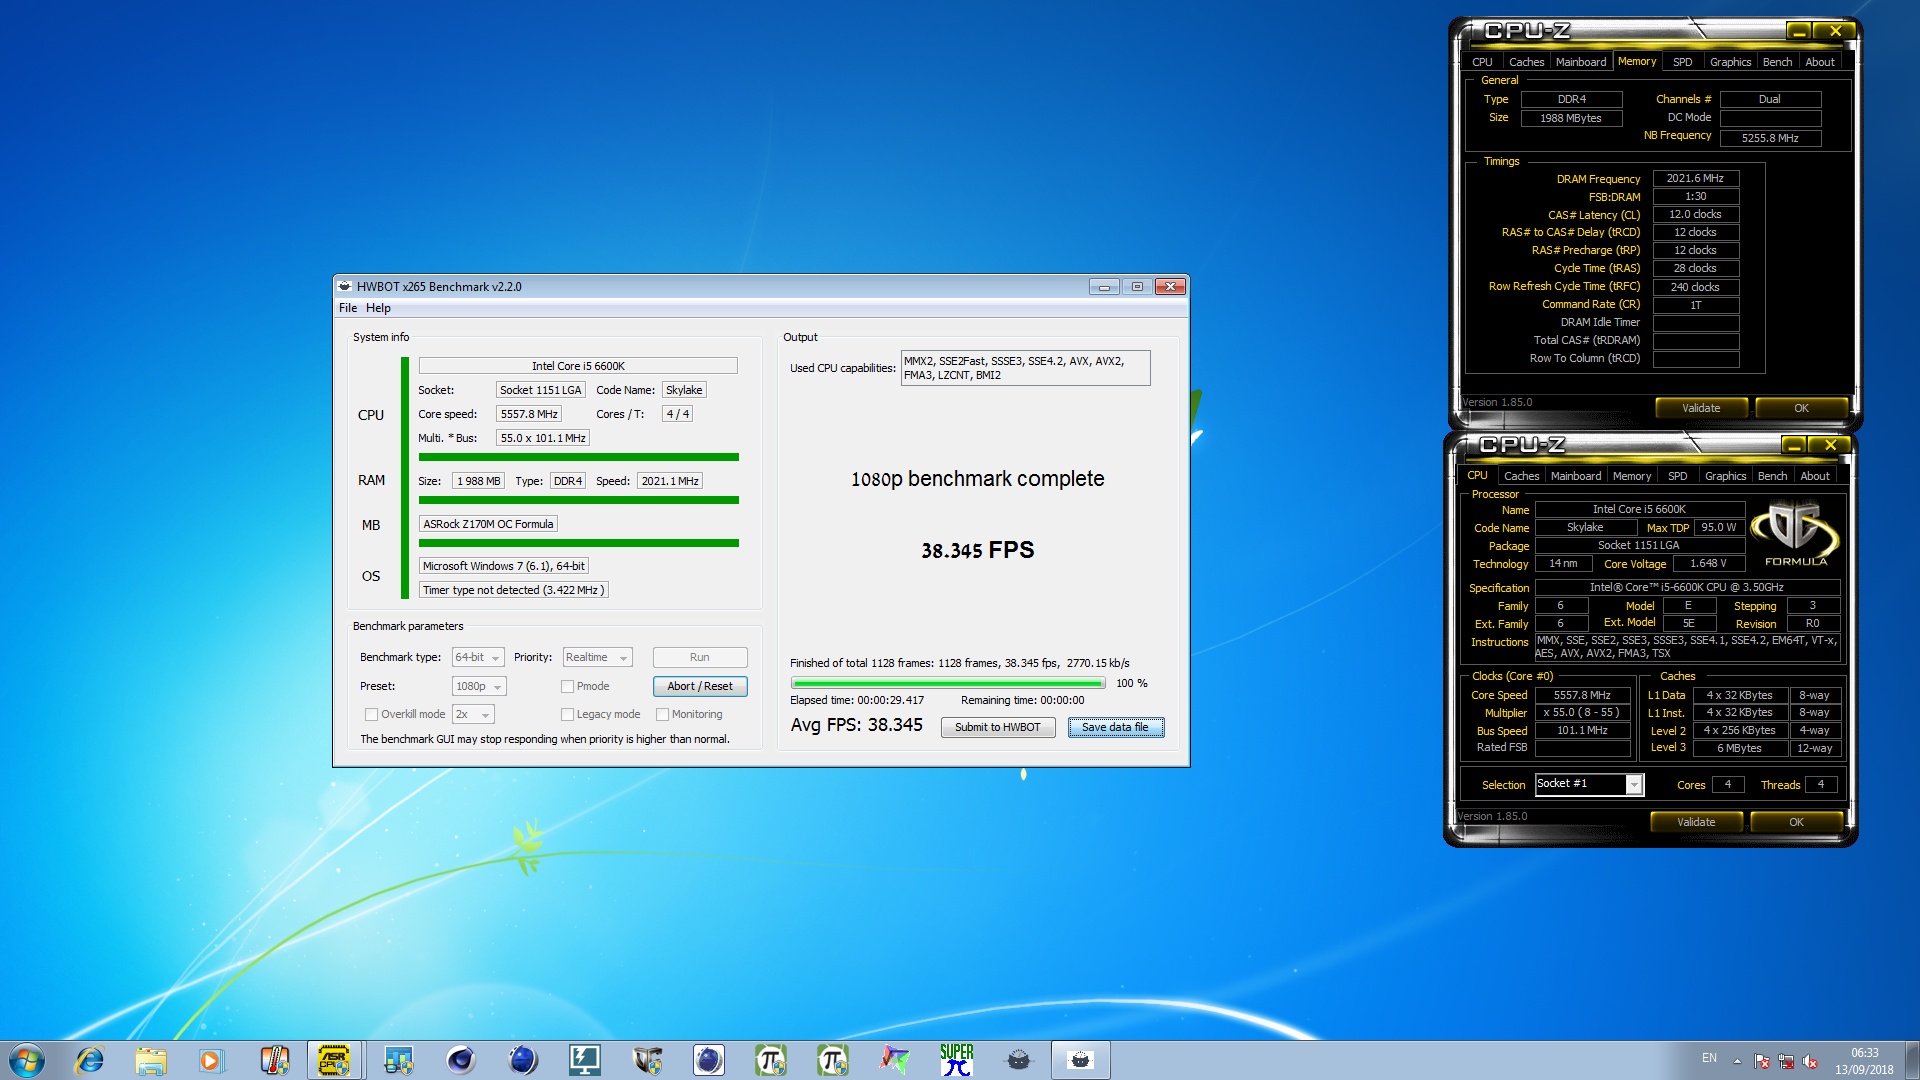Screen dimensions: 1920x1080
Task: Click the Abort / Reset button
Action: click(700, 686)
